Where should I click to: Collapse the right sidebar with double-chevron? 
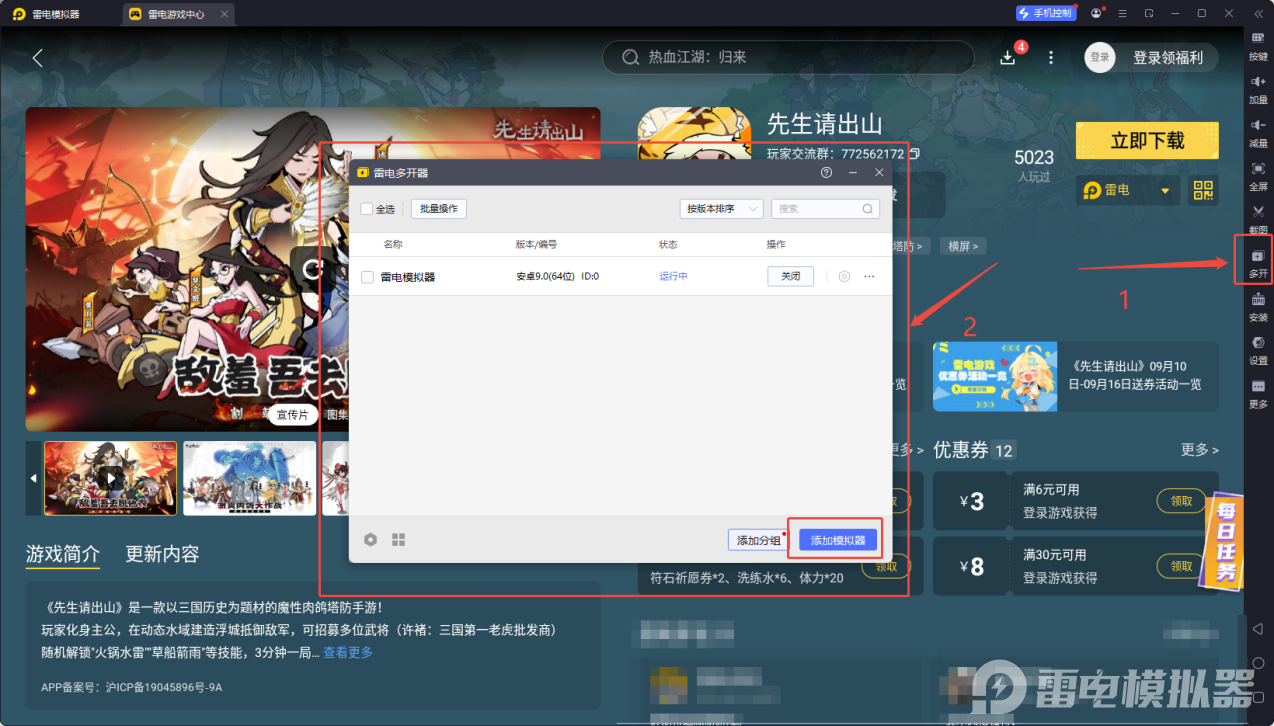click(x=1258, y=13)
